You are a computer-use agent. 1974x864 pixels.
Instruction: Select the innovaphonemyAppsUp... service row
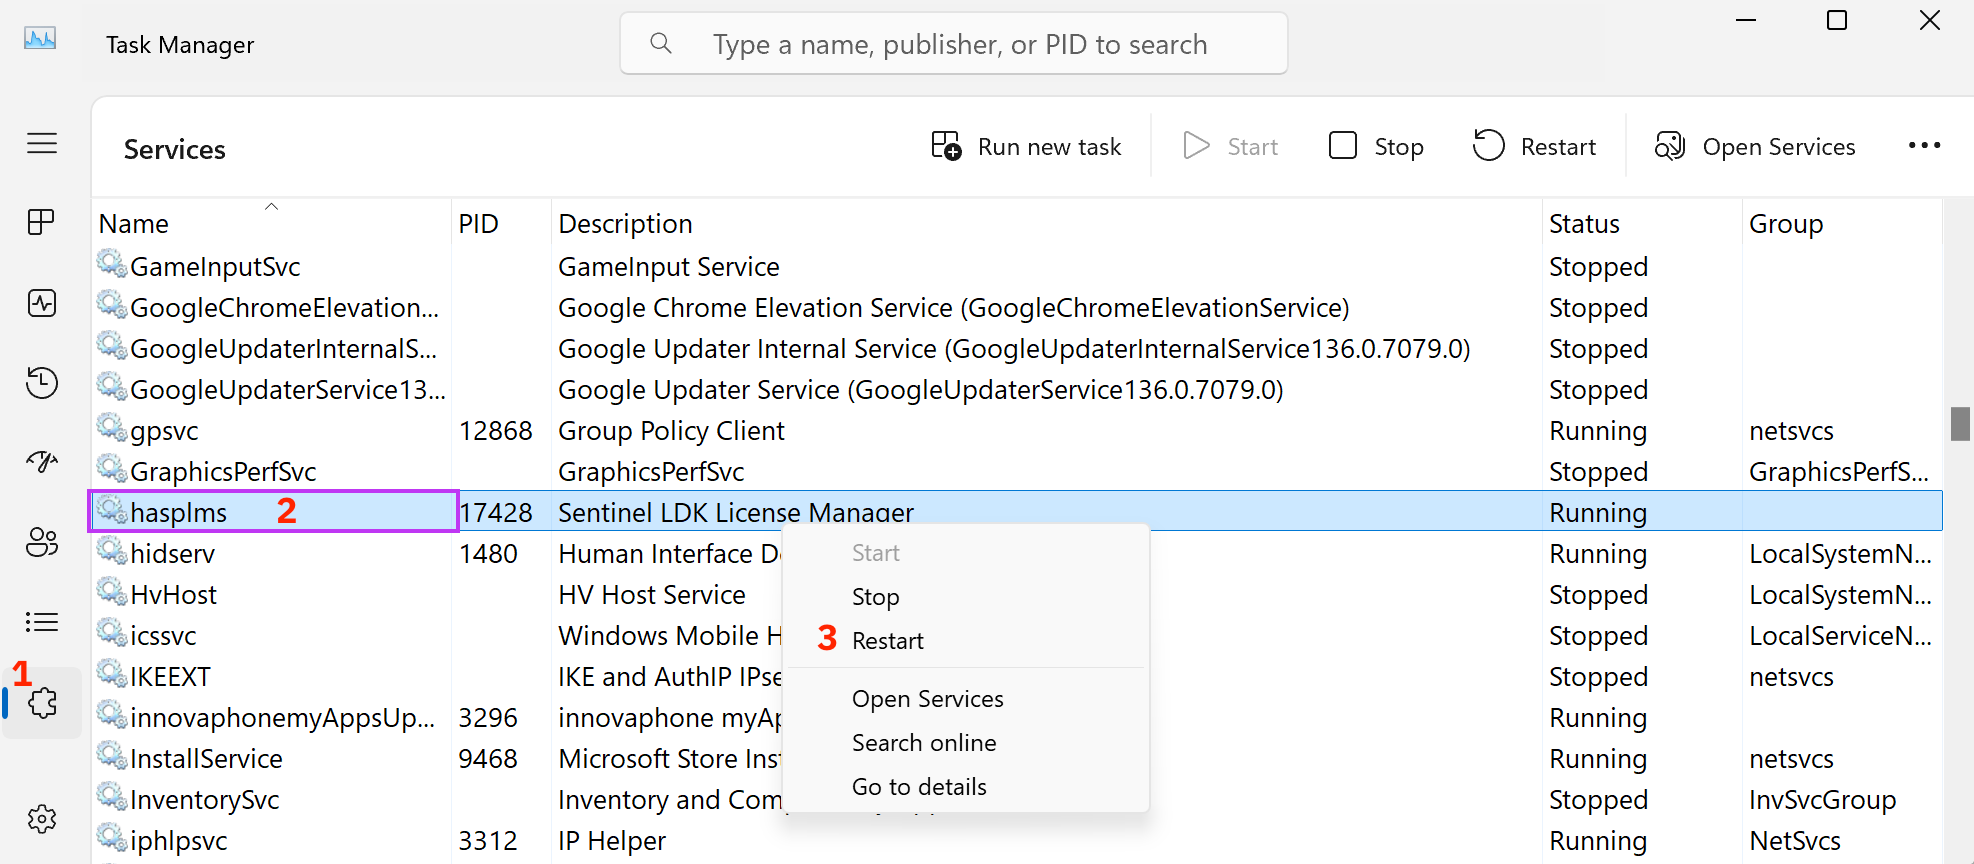click(x=1017, y=718)
